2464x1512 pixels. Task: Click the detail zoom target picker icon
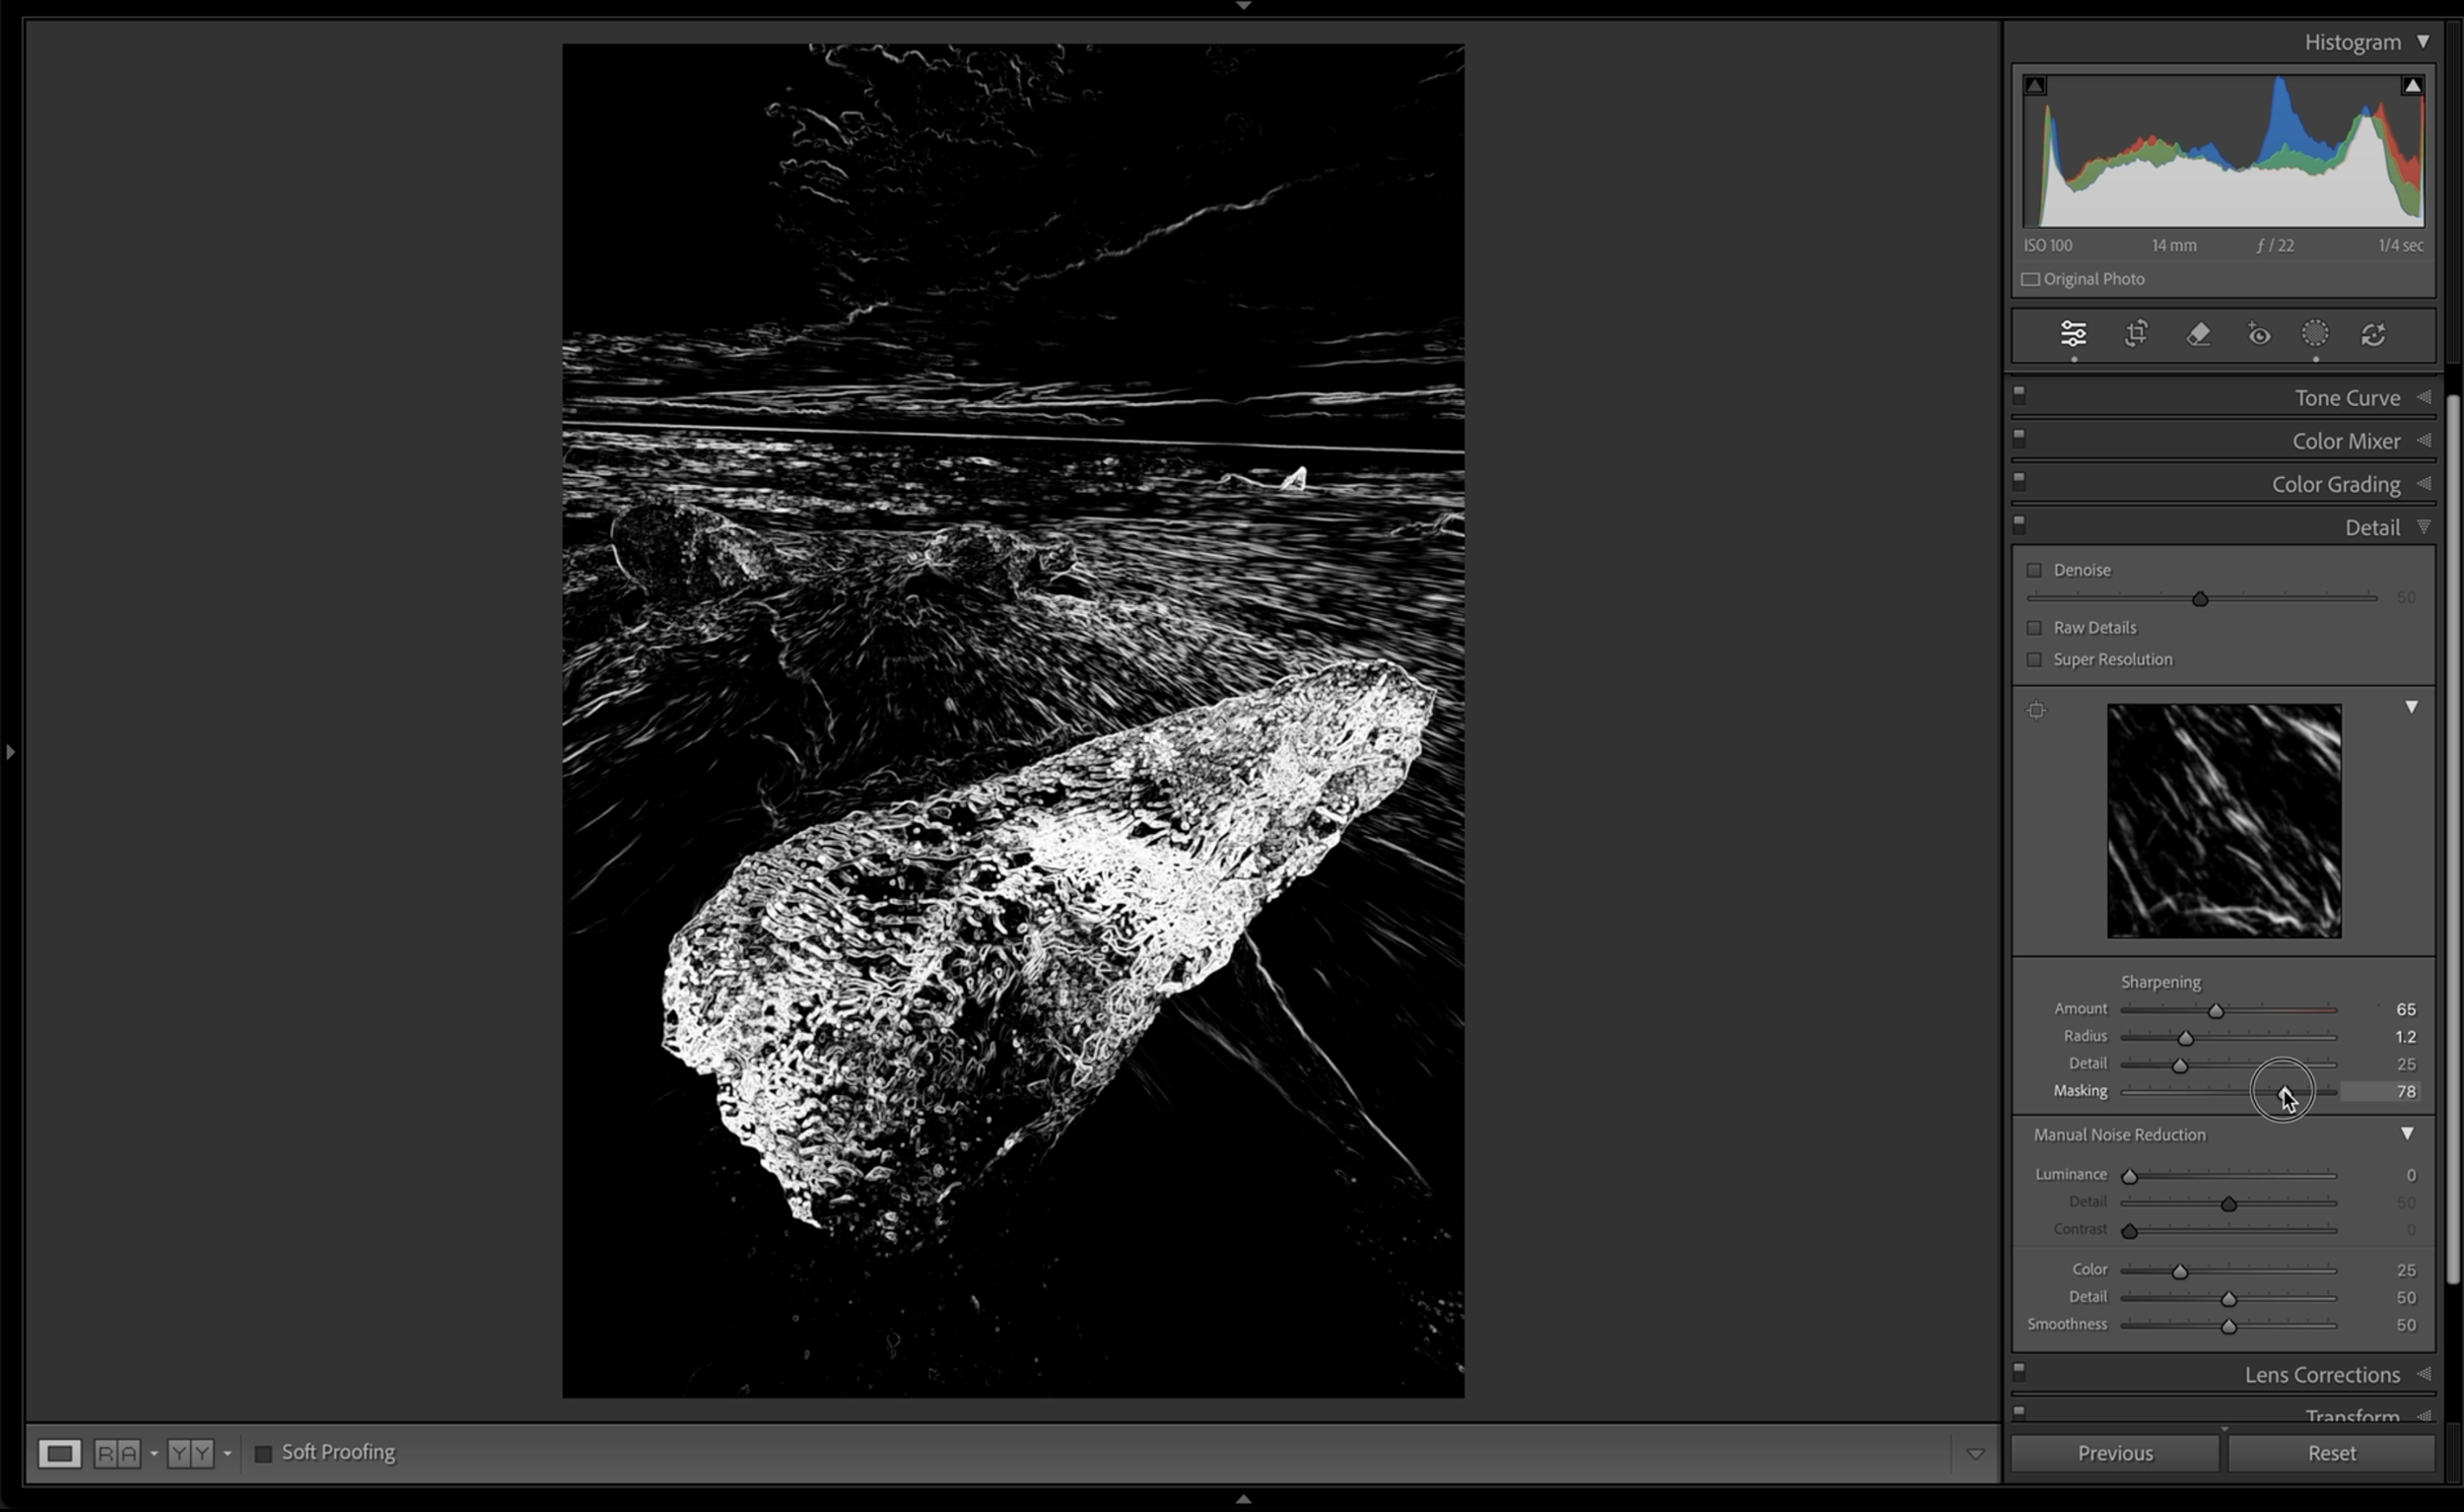tap(2037, 710)
